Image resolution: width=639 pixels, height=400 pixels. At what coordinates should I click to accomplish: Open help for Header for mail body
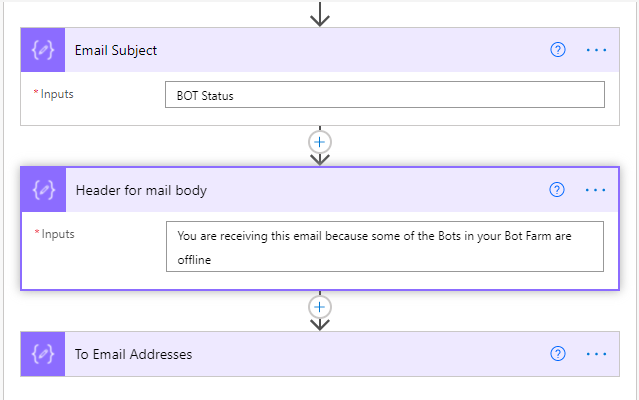pyautogui.click(x=558, y=190)
